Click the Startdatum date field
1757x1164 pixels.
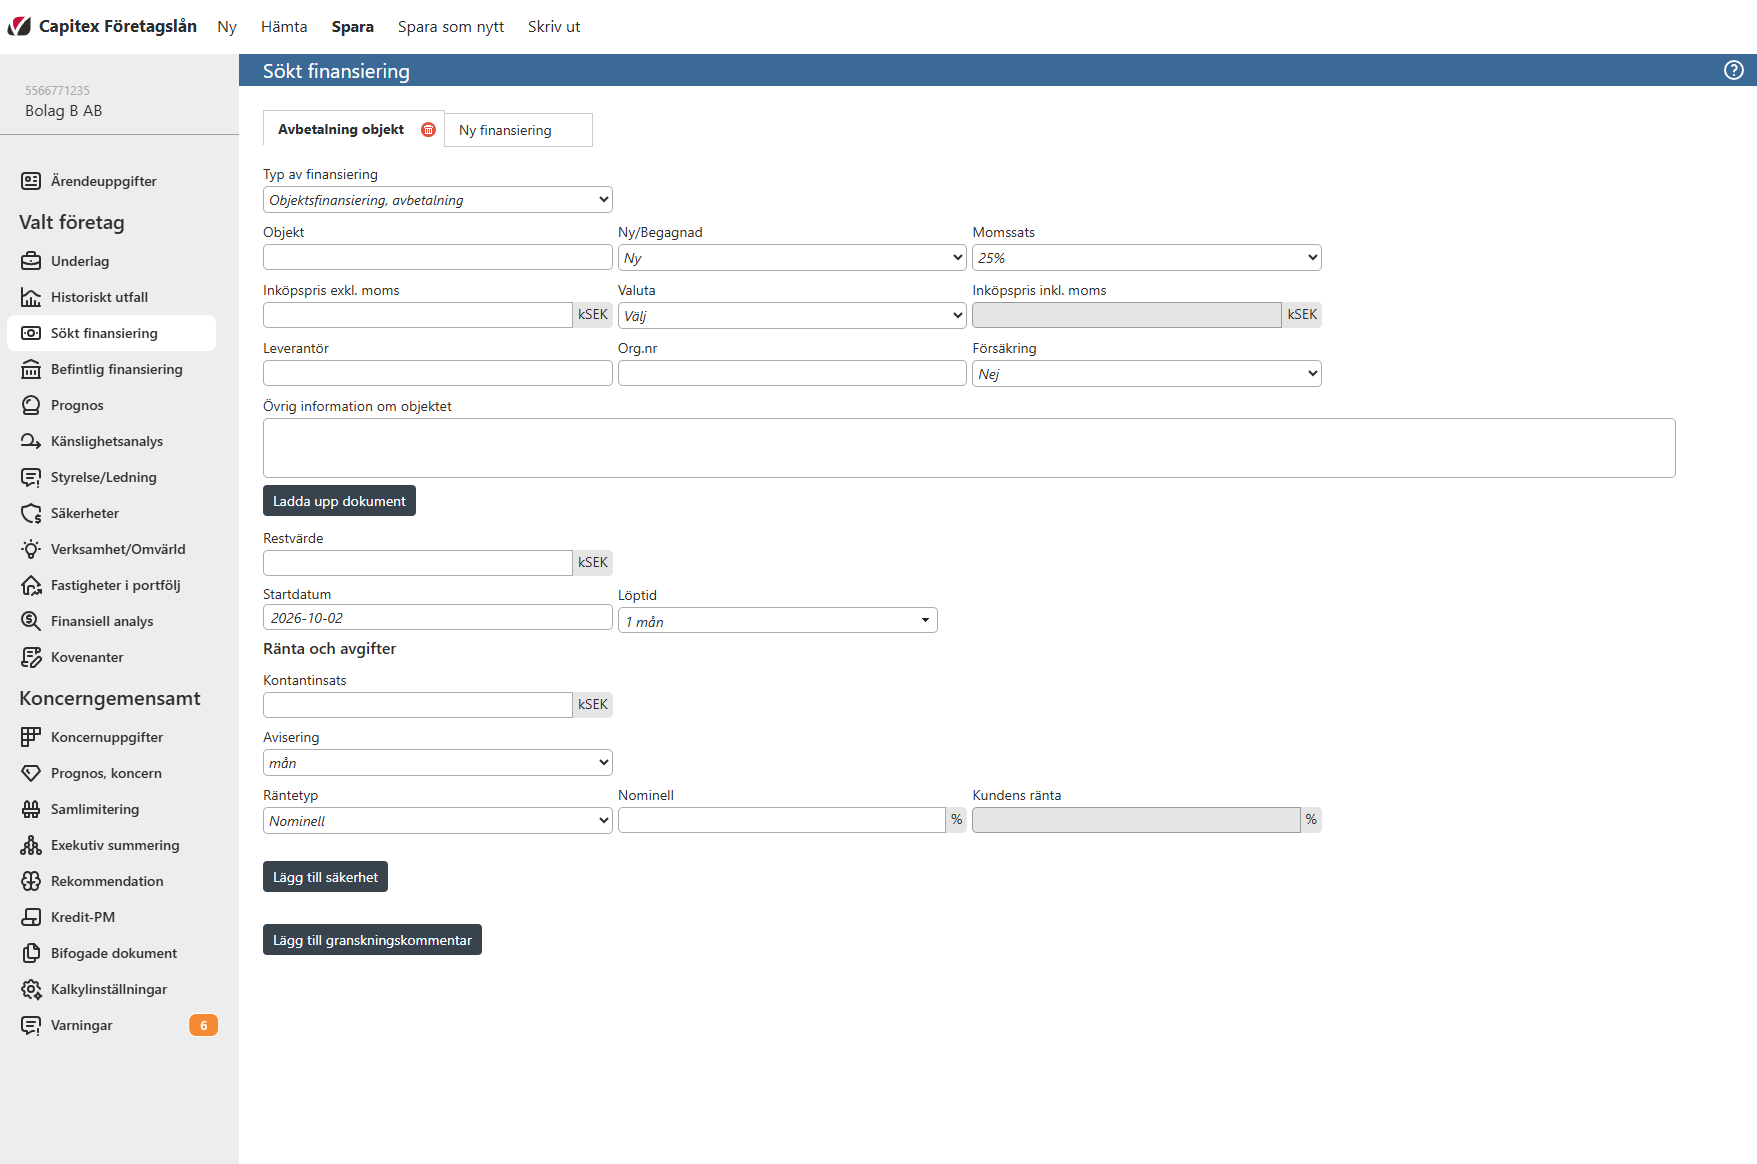click(438, 618)
